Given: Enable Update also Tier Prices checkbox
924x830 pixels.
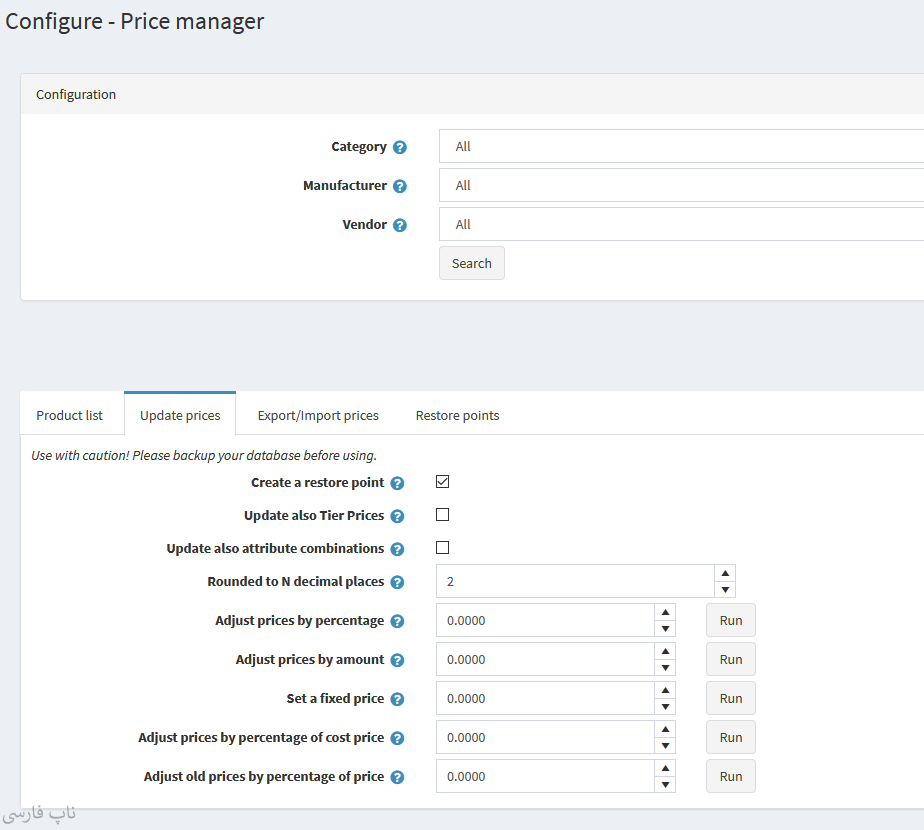Looking at the screenshot, I should click(x=443, y=515).
